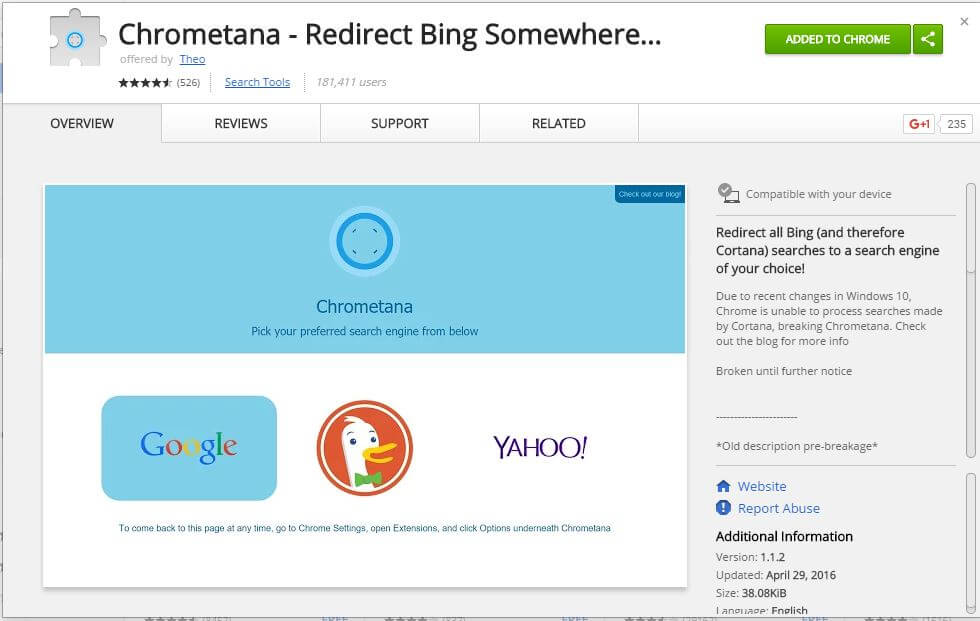The width and height of the screenshot is (980, 621).
Task: Select the Google search engine tile
Action: (189, 447)
